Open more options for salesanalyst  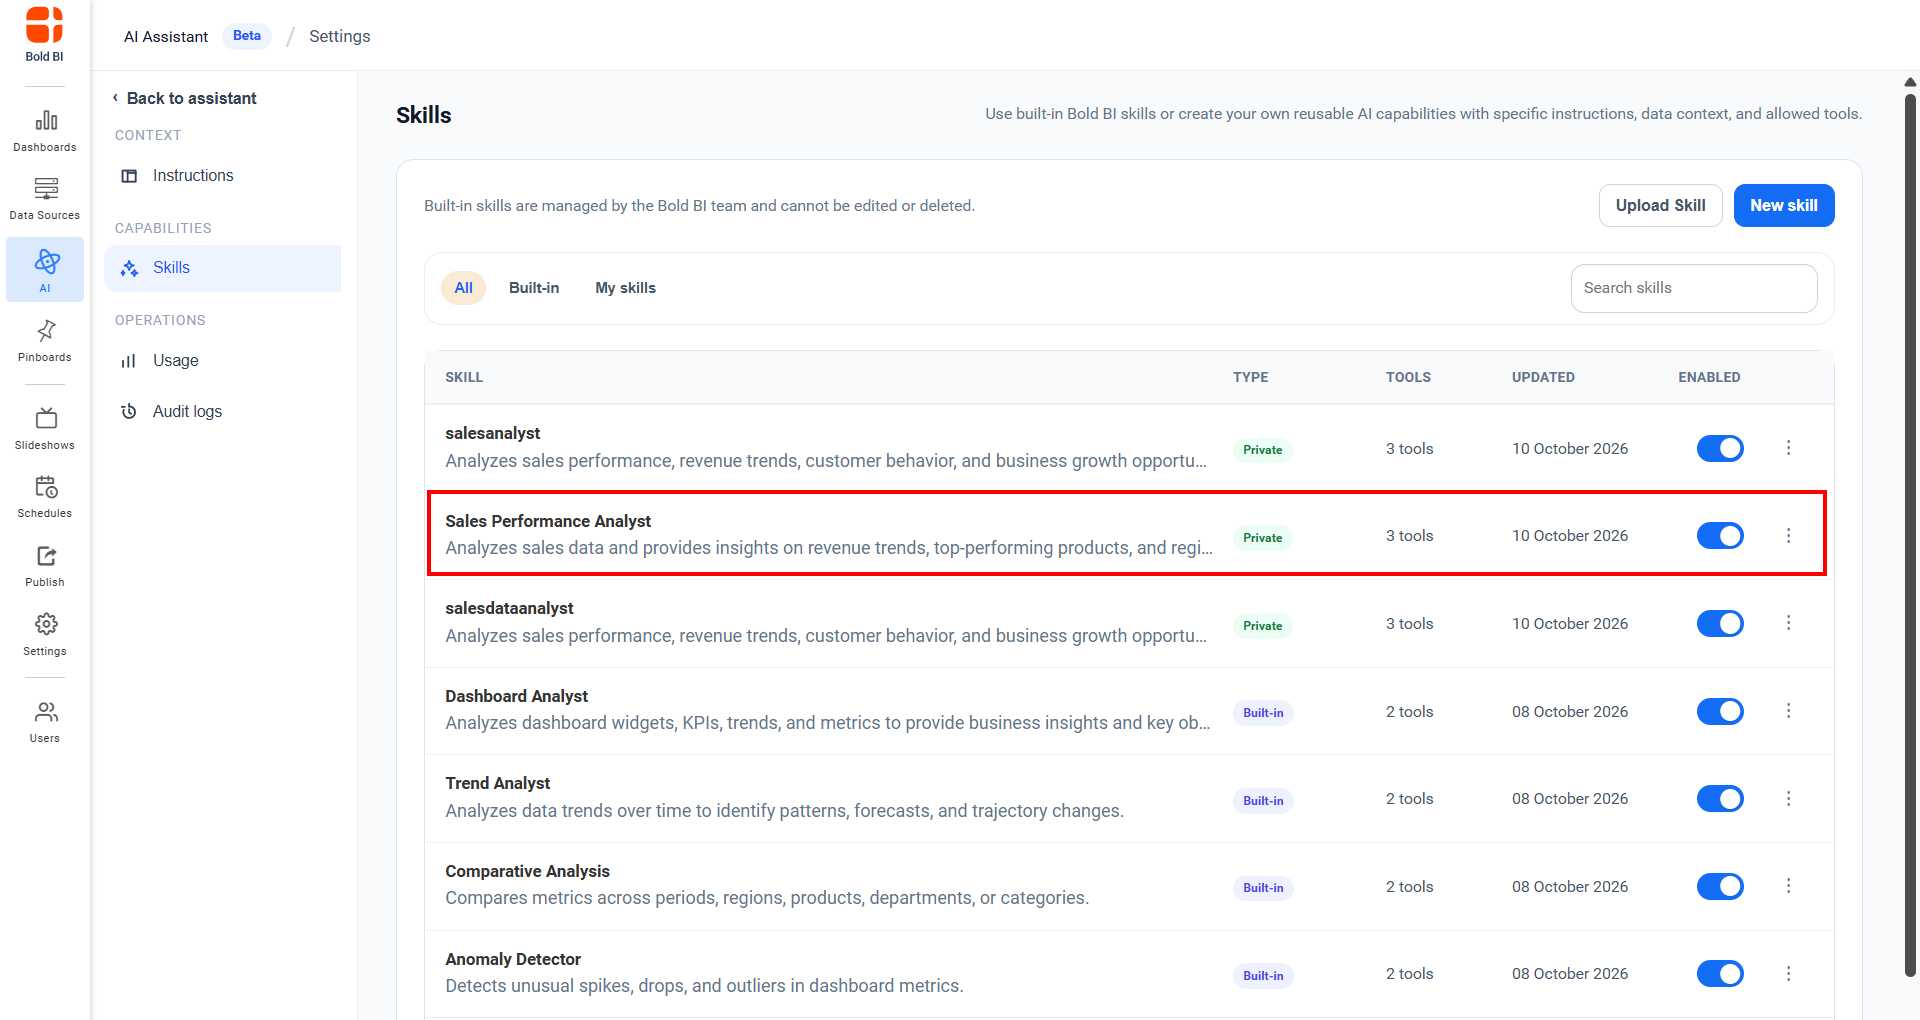tap(1789, 448)
